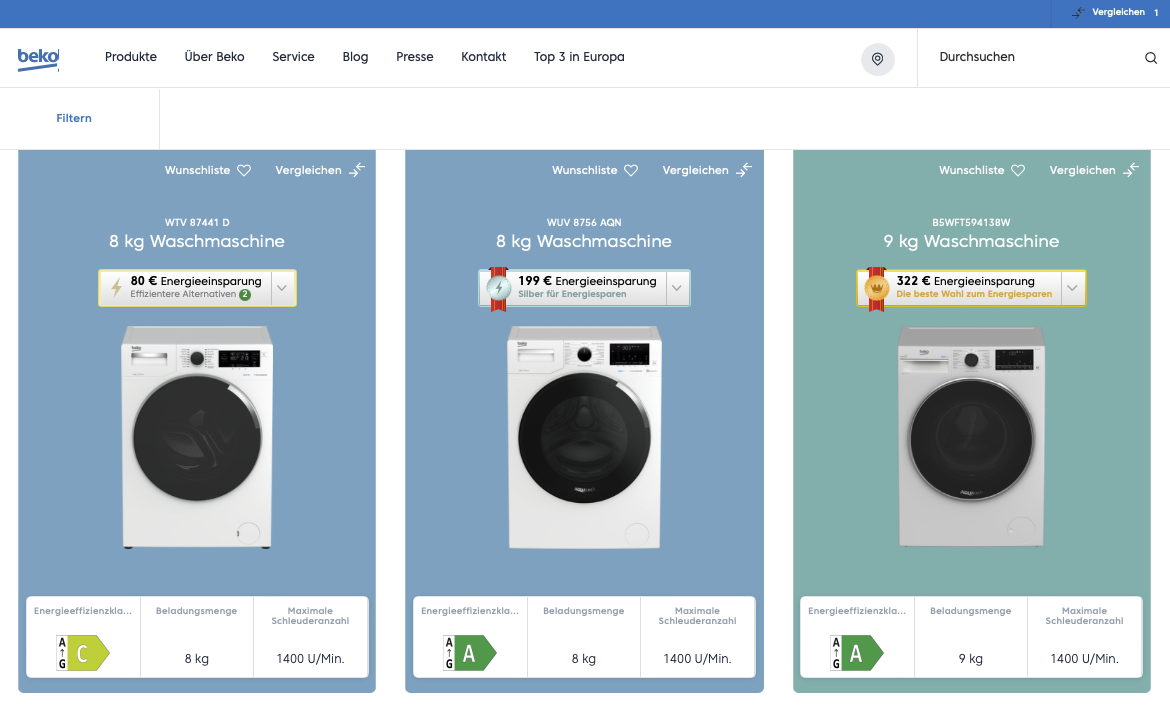Go to the Service menu item
Viewport: 1170px width, 712px height.
(x=293, y=57)
